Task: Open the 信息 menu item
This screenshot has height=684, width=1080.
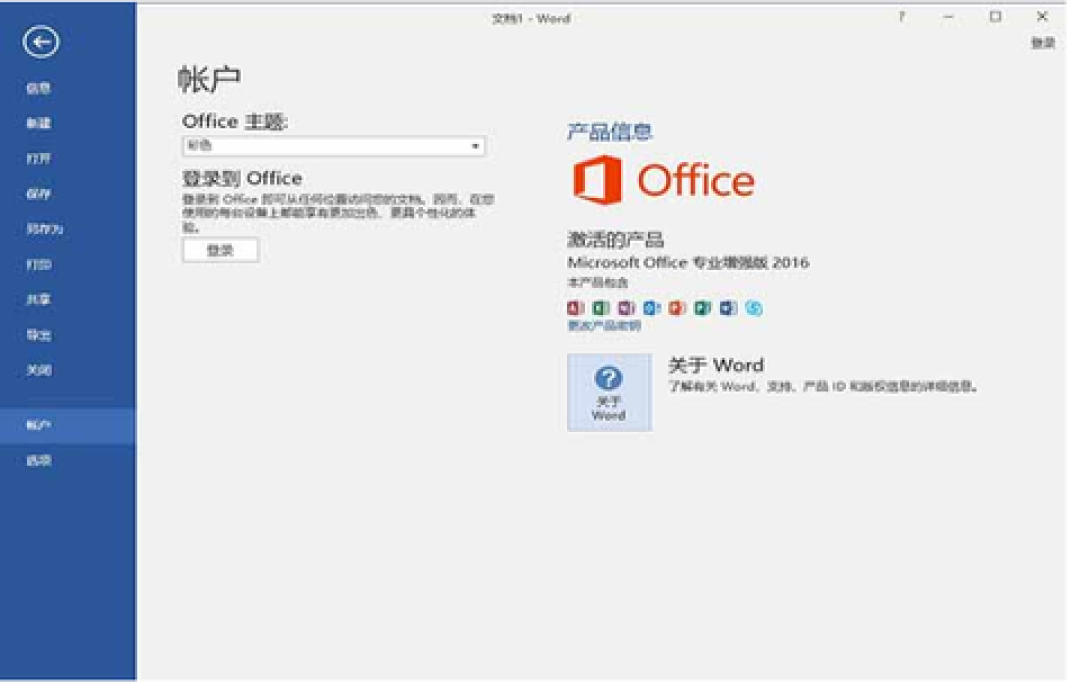Action: click(x=39, y=88)
